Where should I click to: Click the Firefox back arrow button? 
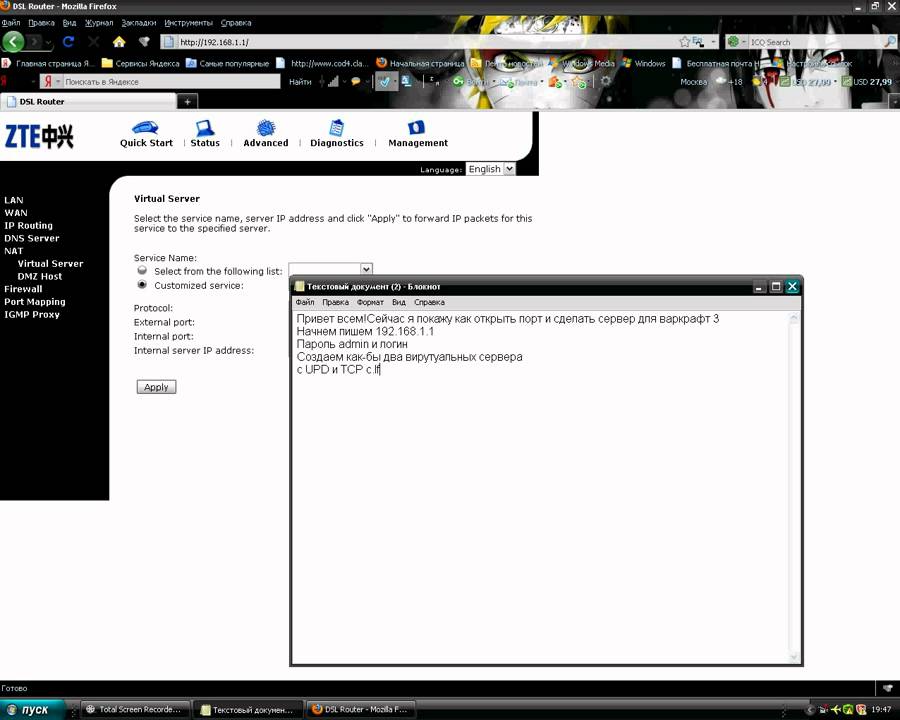(x=13, y=42)
